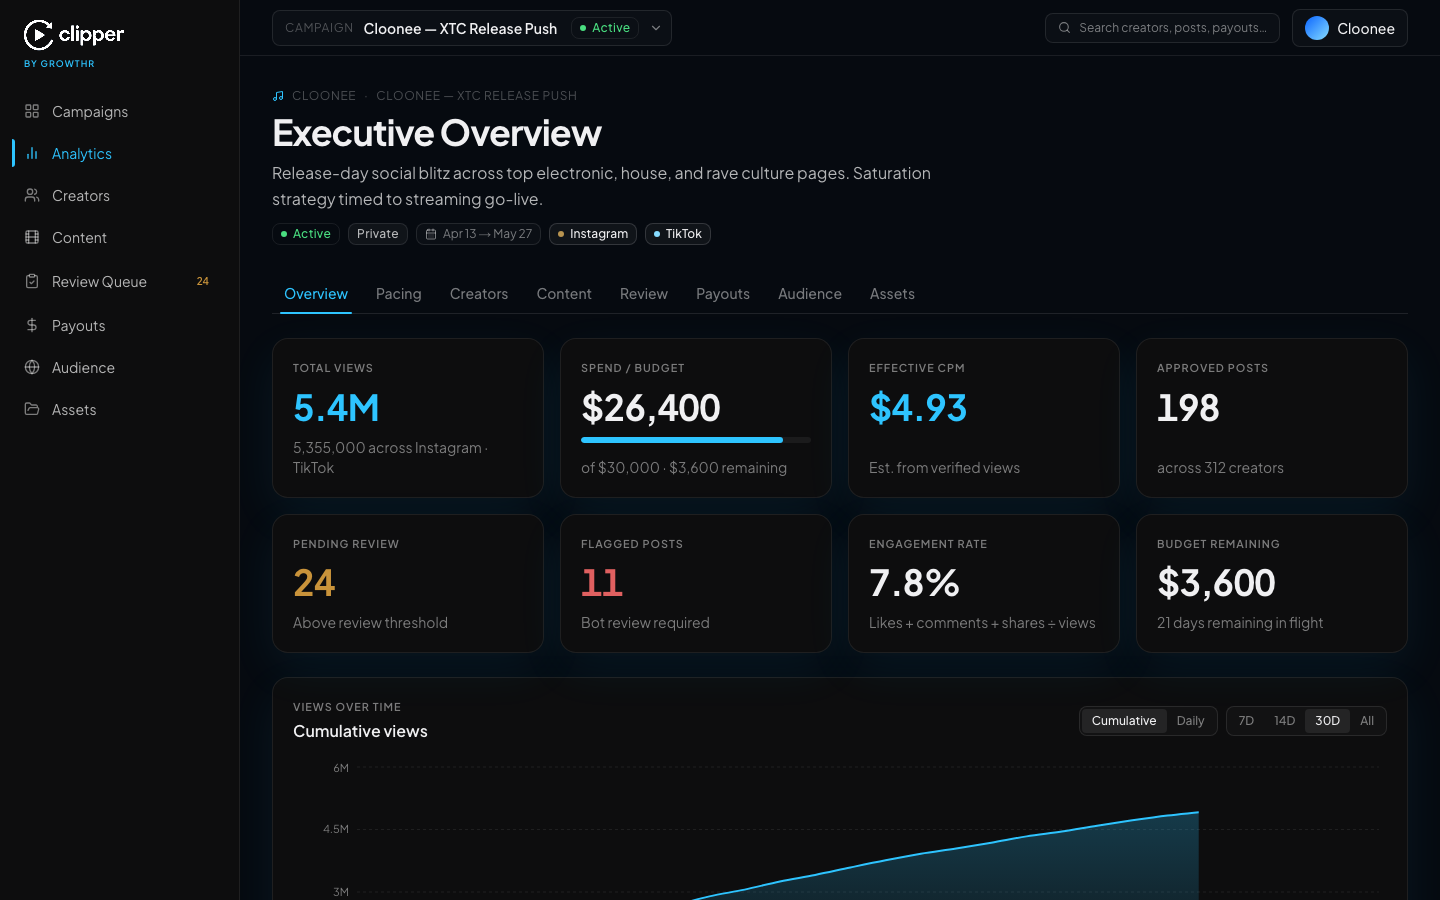Go to Payouts in the sidebar
The width and height of the screenshot is (1440, 900).
coord(120,325)
